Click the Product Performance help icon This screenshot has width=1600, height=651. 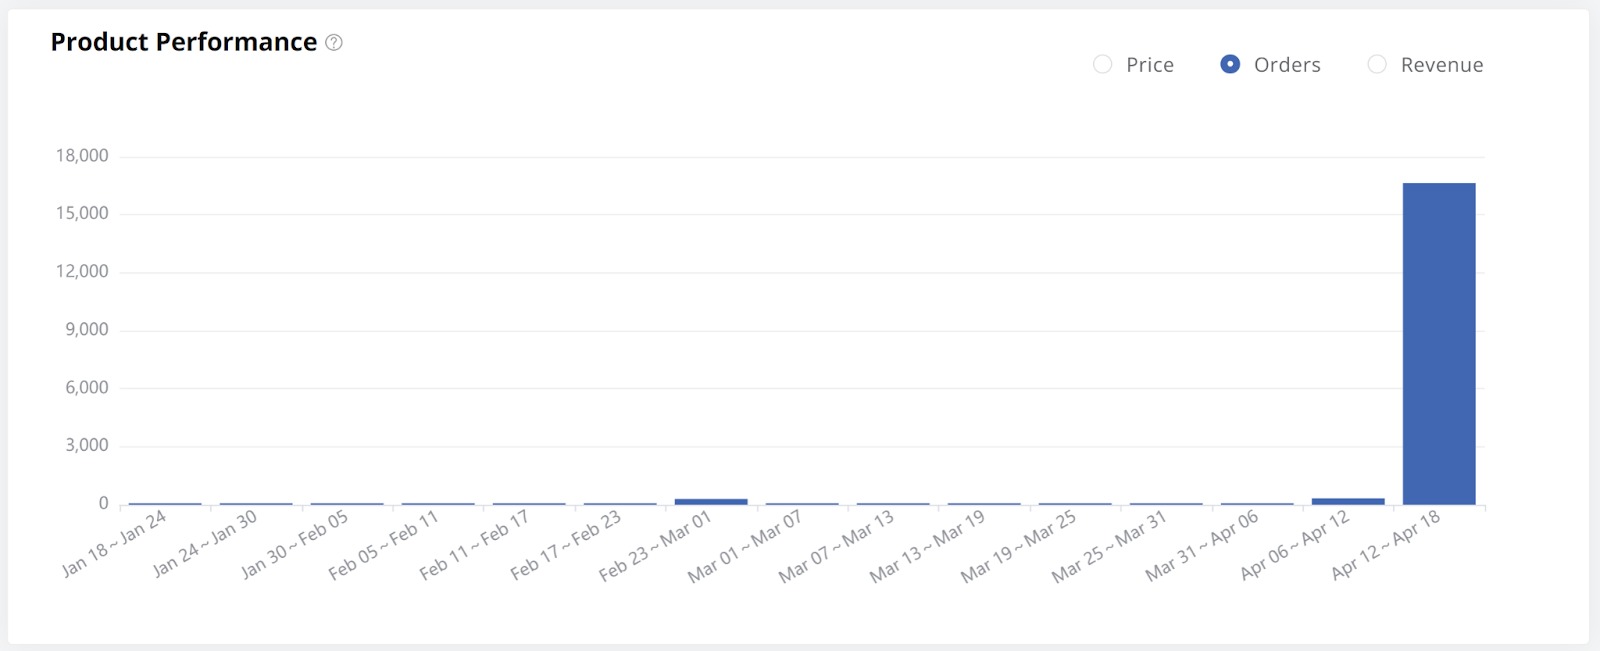pos(334,43)
